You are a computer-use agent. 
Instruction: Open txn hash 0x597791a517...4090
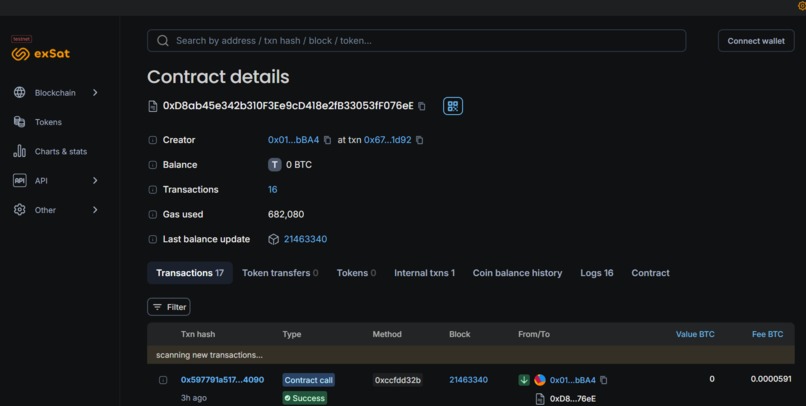tap(223, 380)
